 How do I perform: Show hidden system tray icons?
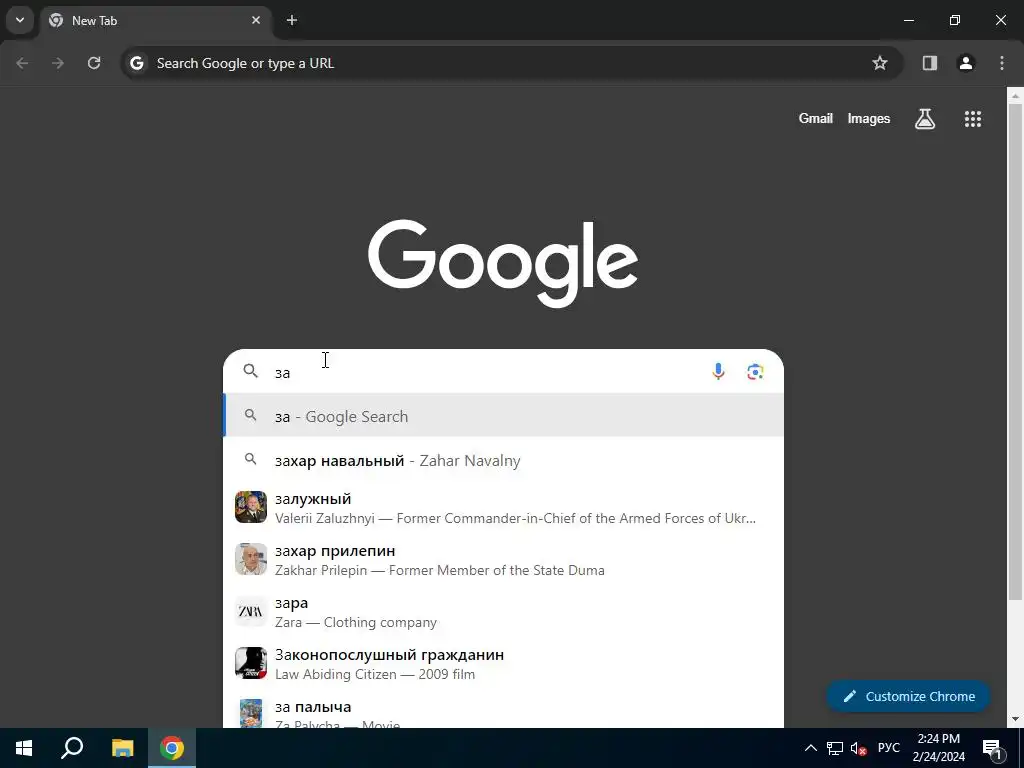(810, 748)
